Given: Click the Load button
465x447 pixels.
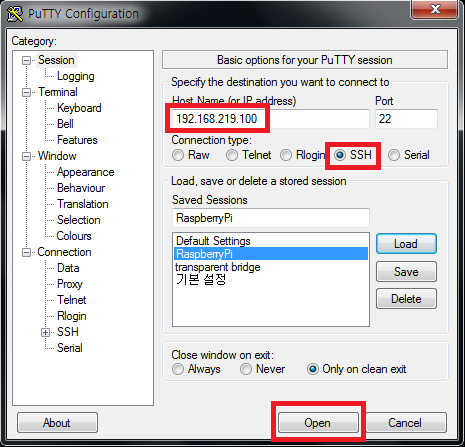Looking at the screenshot, I should click(x=406, y=244).
